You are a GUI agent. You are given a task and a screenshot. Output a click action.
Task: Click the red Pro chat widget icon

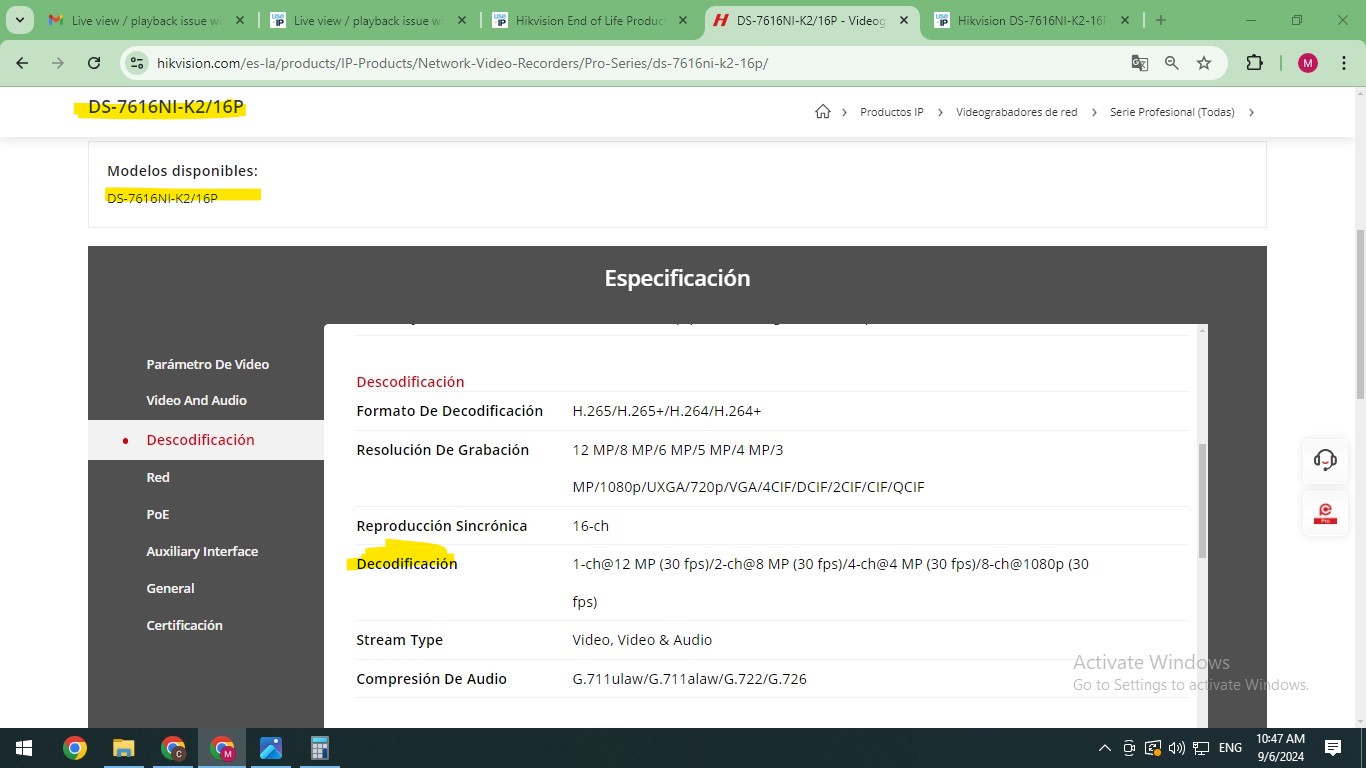coord(1325,514)
